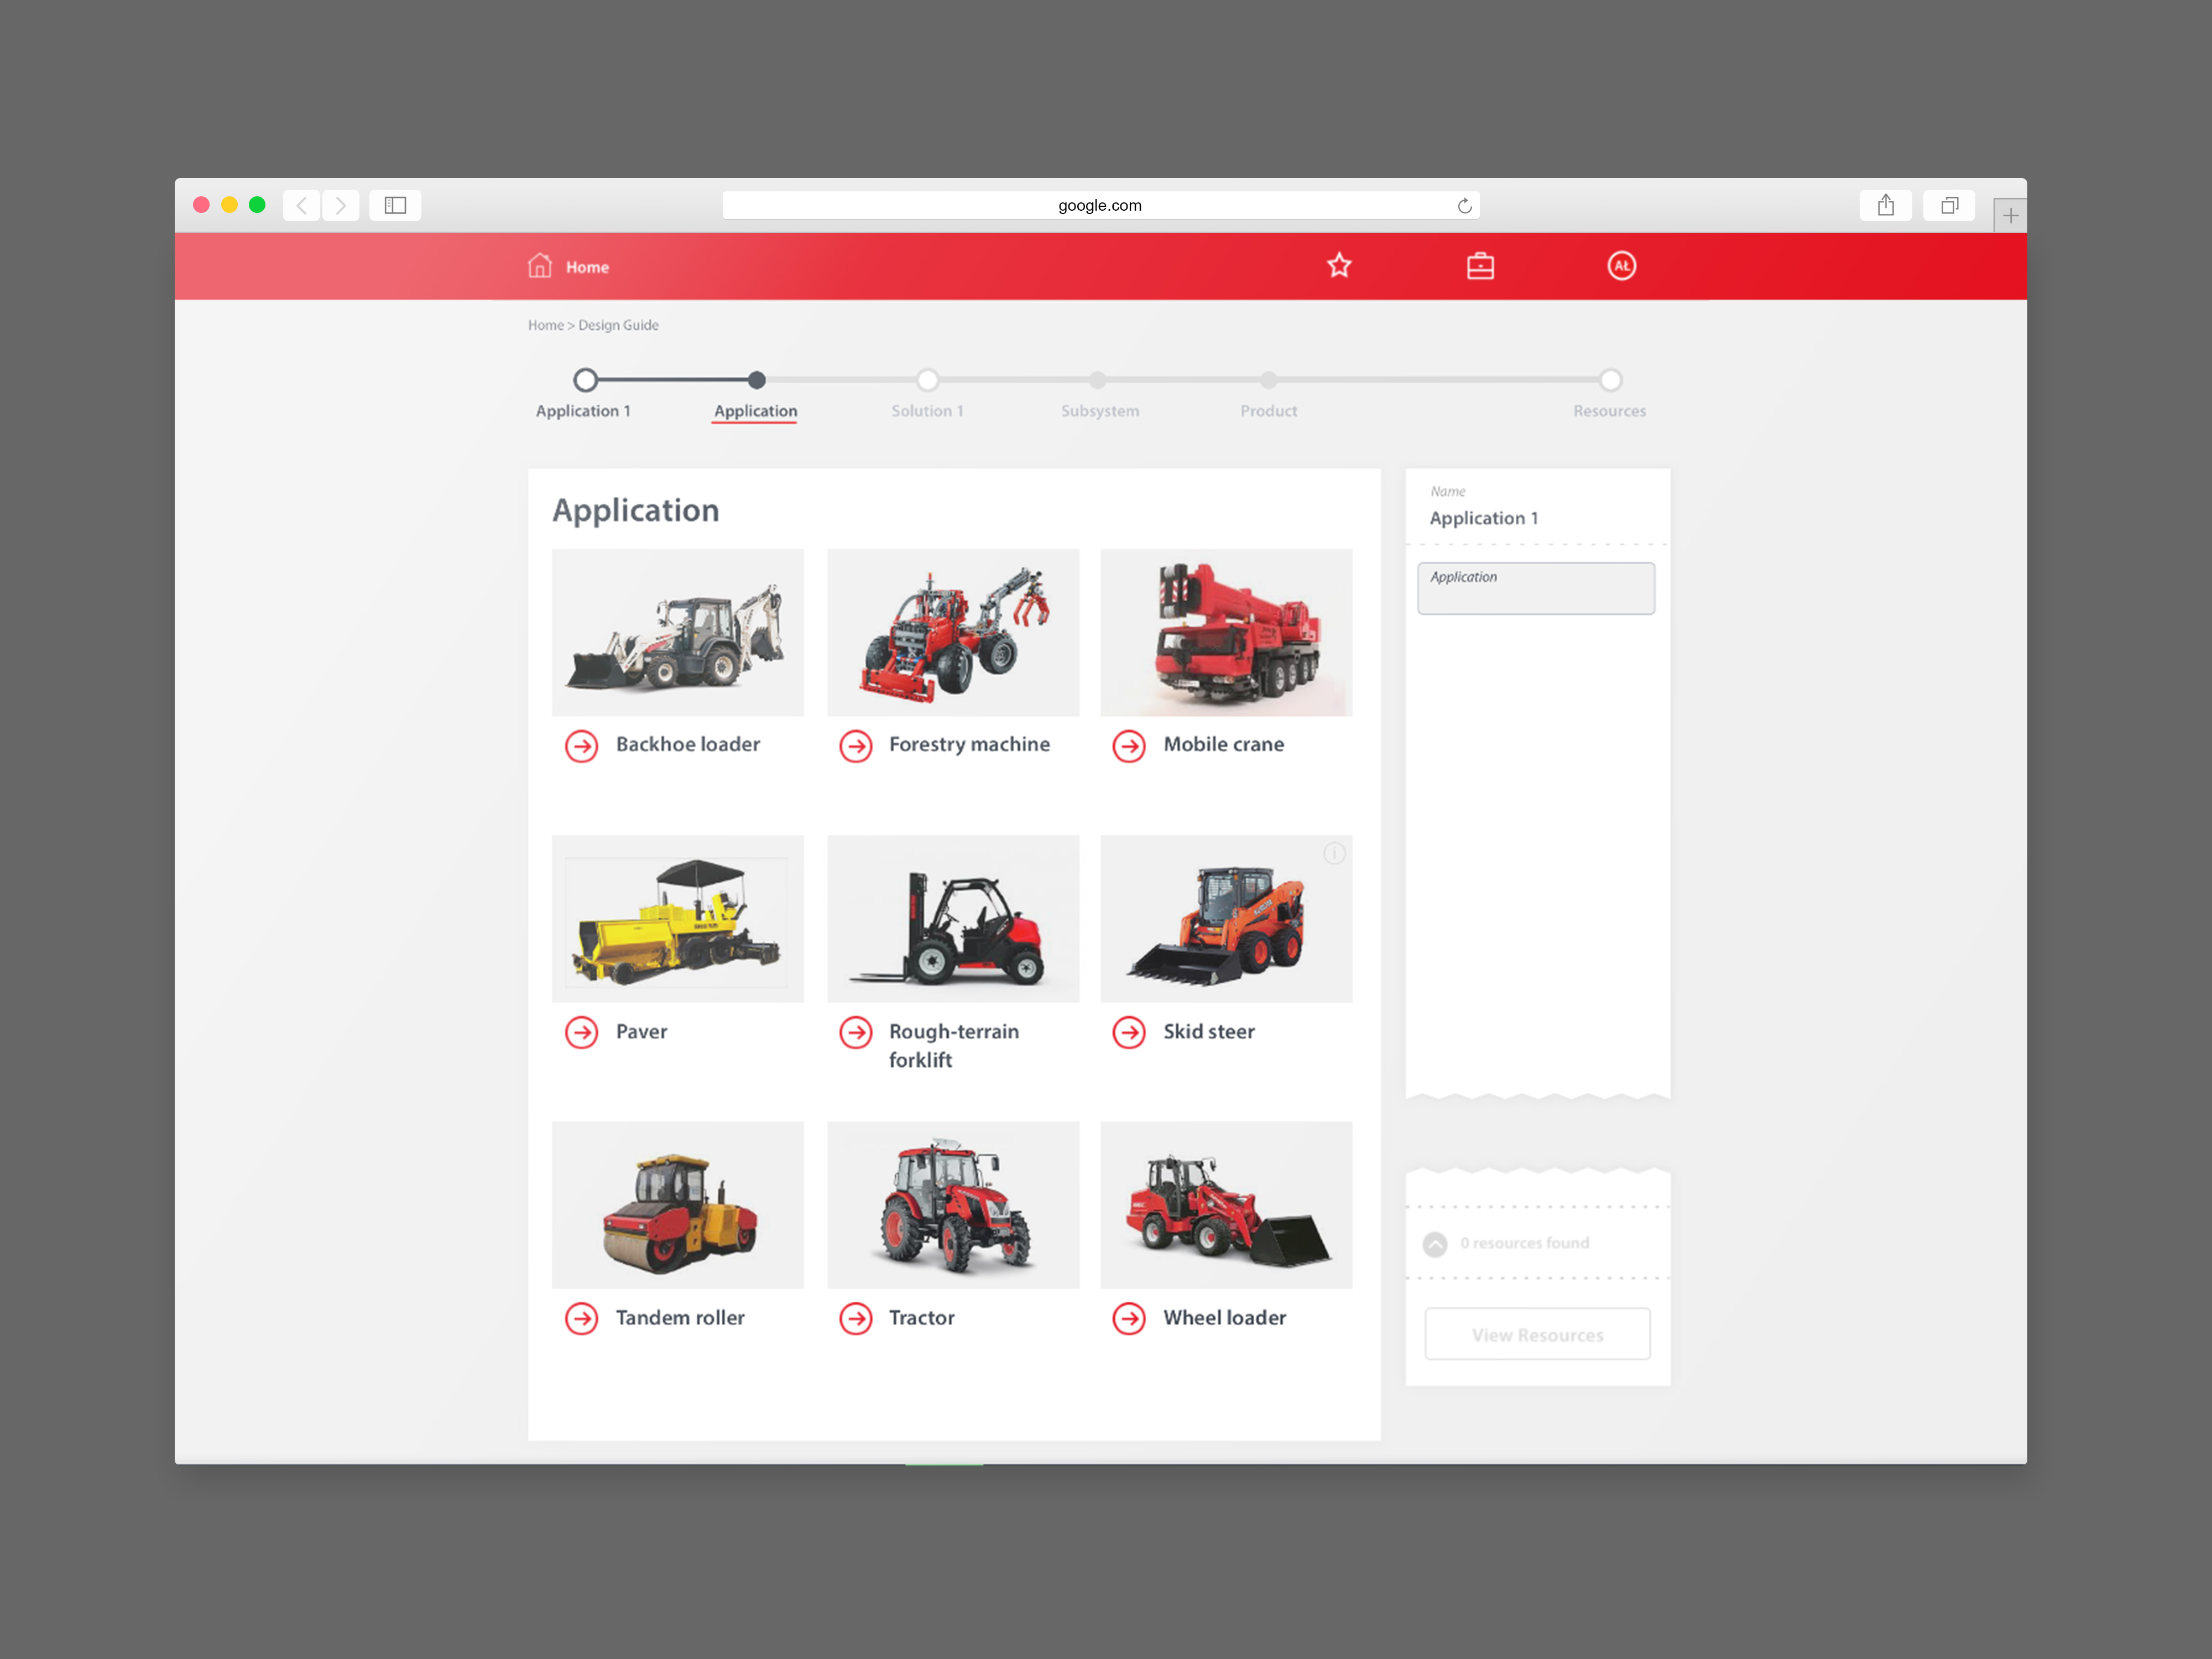Click the info icon on the Skid steer image

pyautogui.click(x=1334, y=853)
